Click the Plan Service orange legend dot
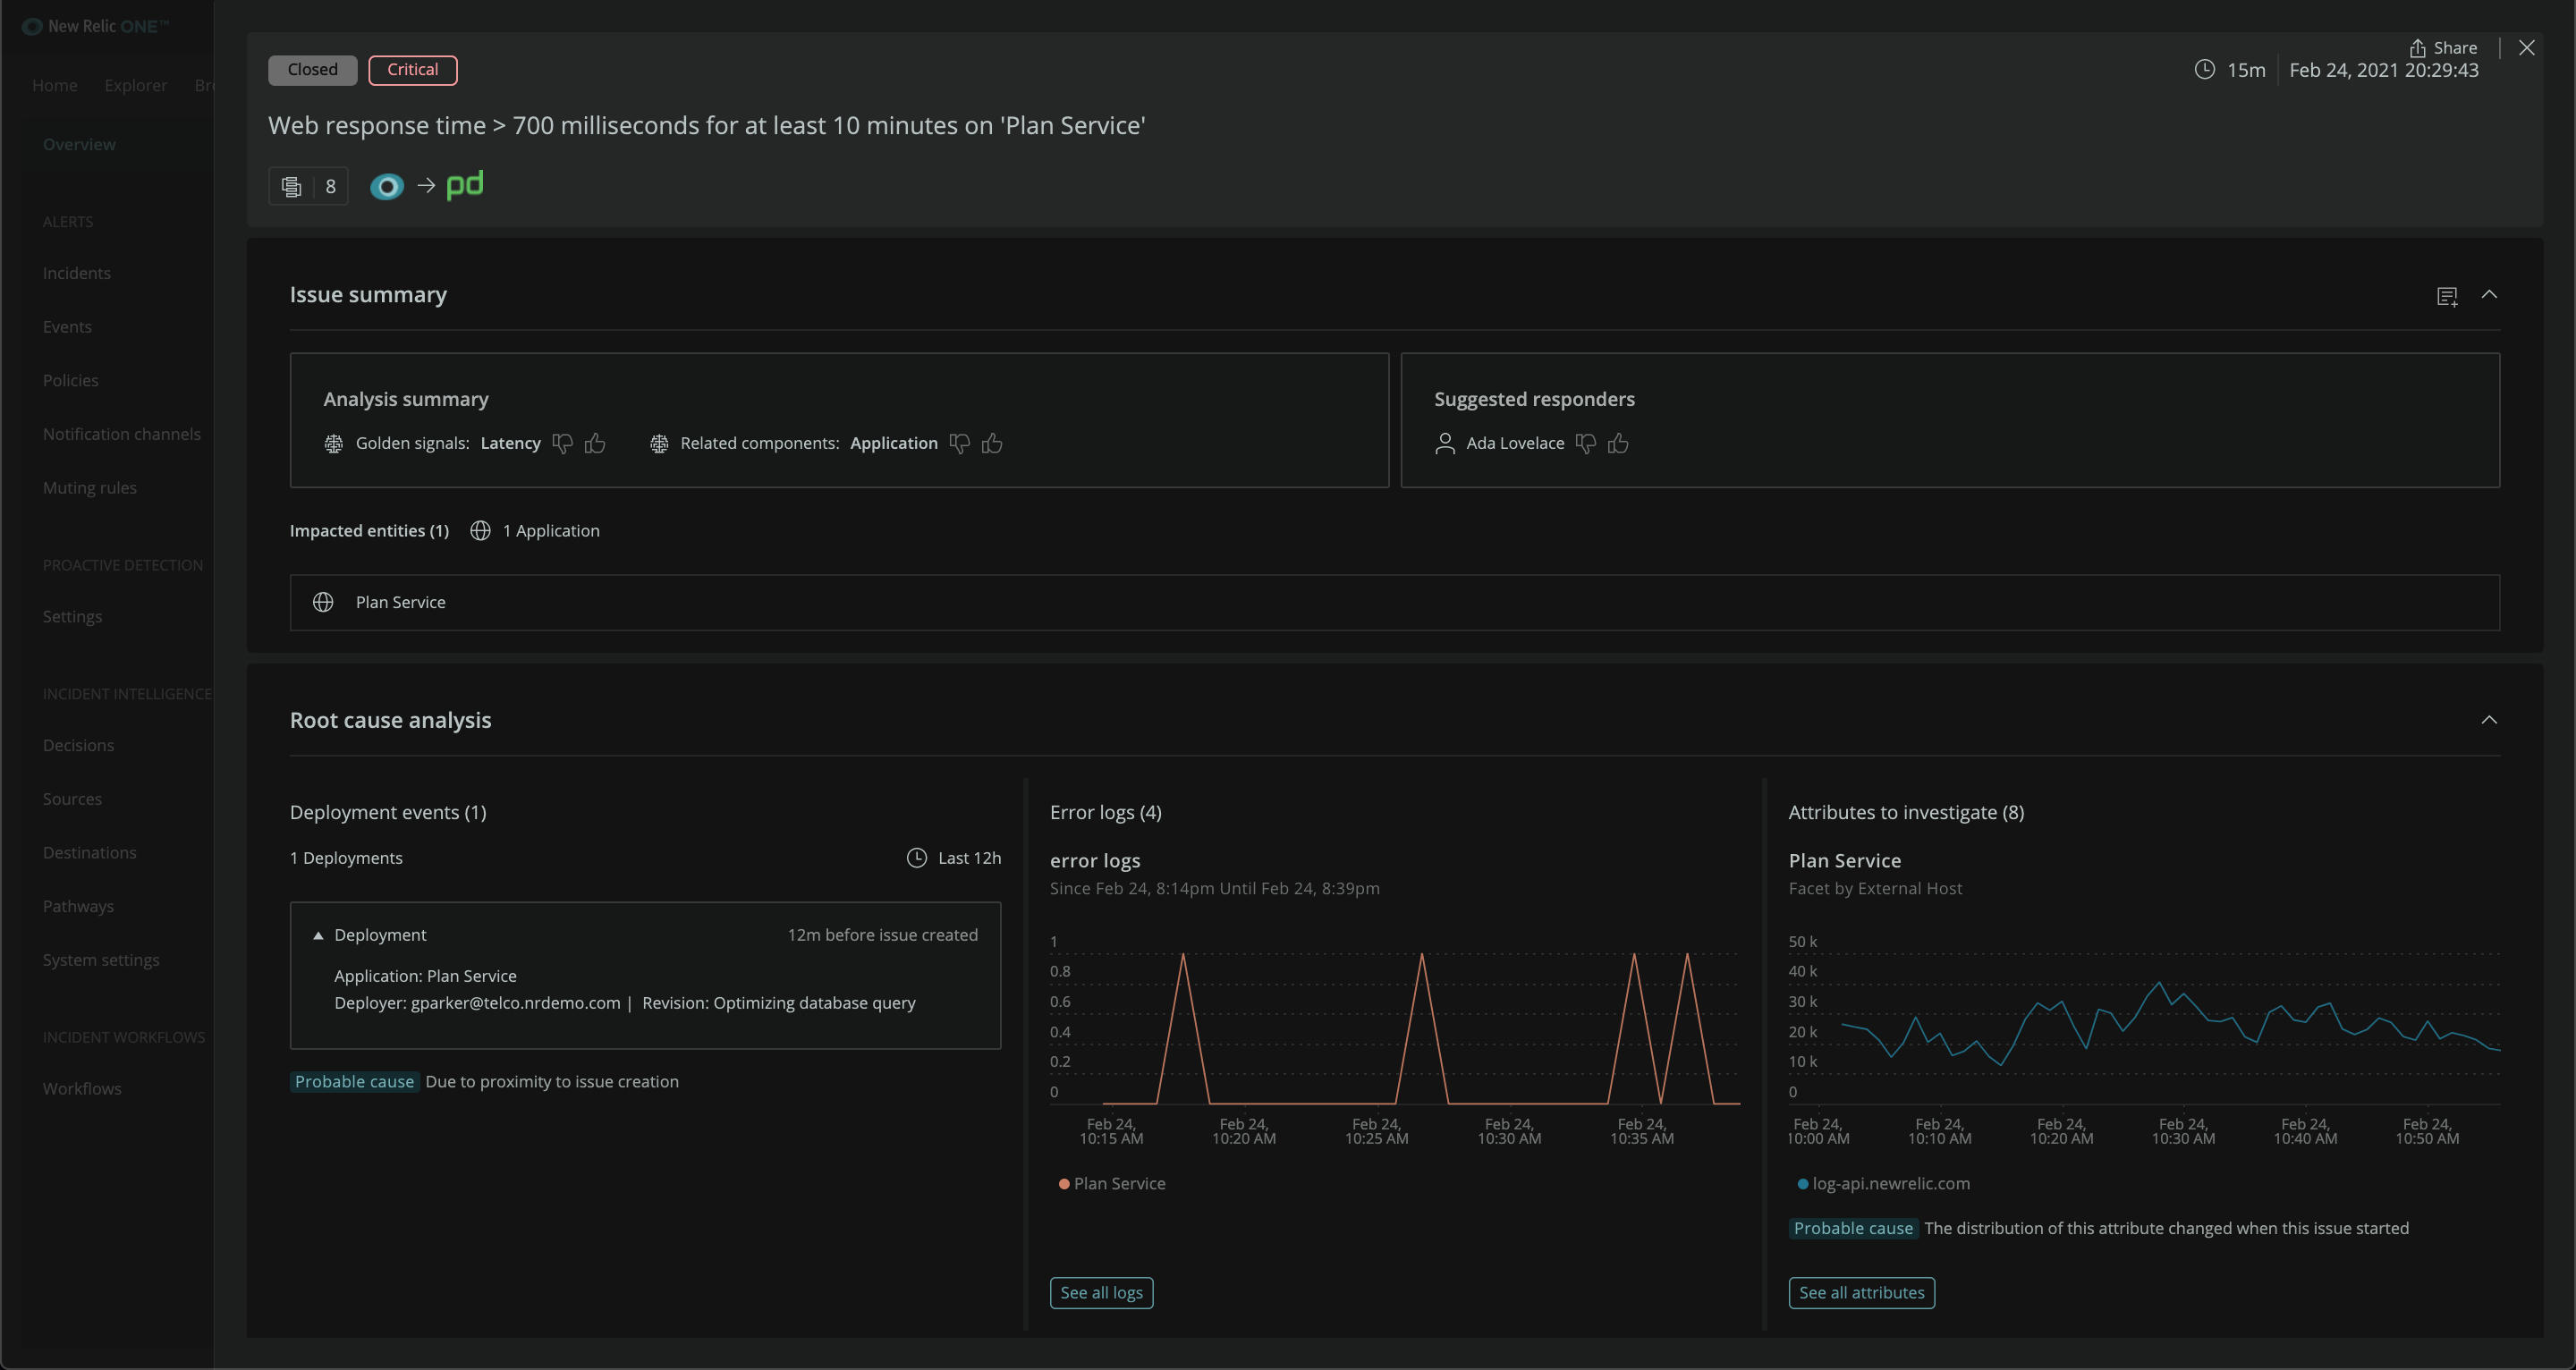The height and width of the screenshot is (1370, 2576). [x=1064, y=1184]
